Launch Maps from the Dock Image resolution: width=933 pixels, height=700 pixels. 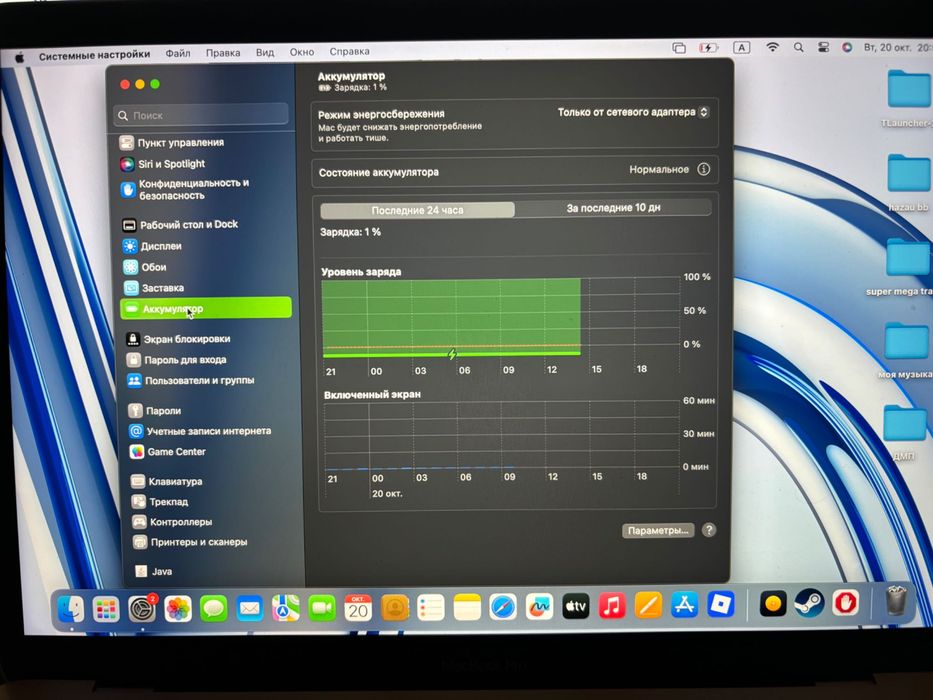coord(286,608)
